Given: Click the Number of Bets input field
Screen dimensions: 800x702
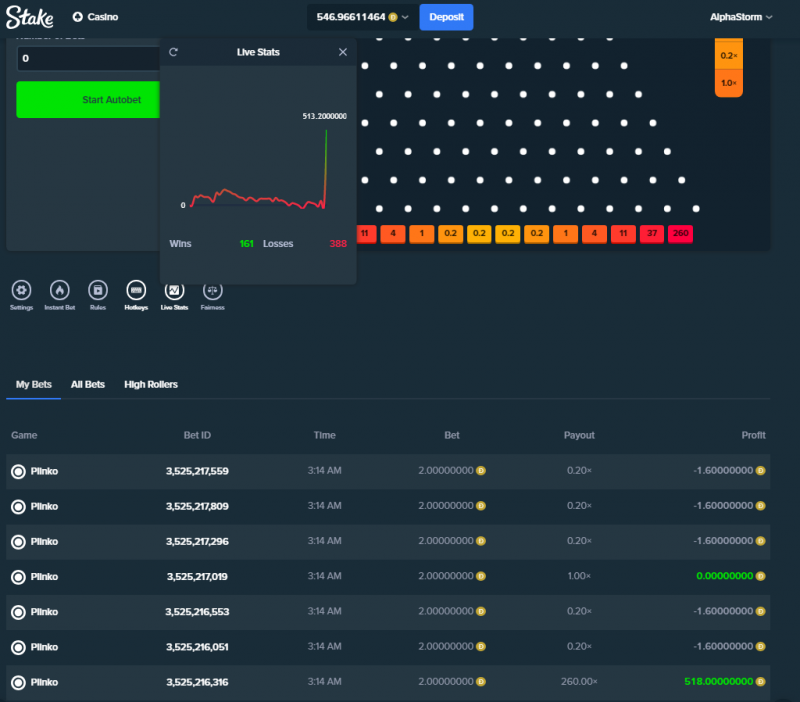Looking at the screenshot, I should tap(88, 58).
